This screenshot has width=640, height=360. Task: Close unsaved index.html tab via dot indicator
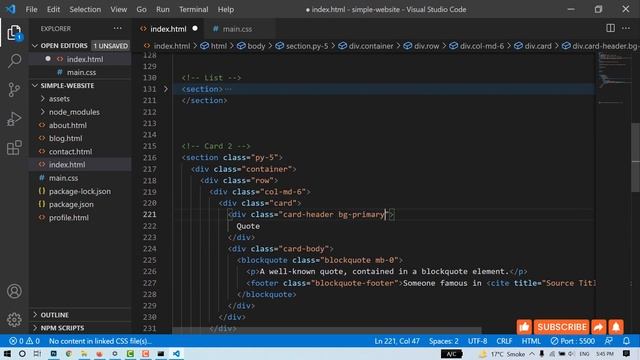[195, 28]
